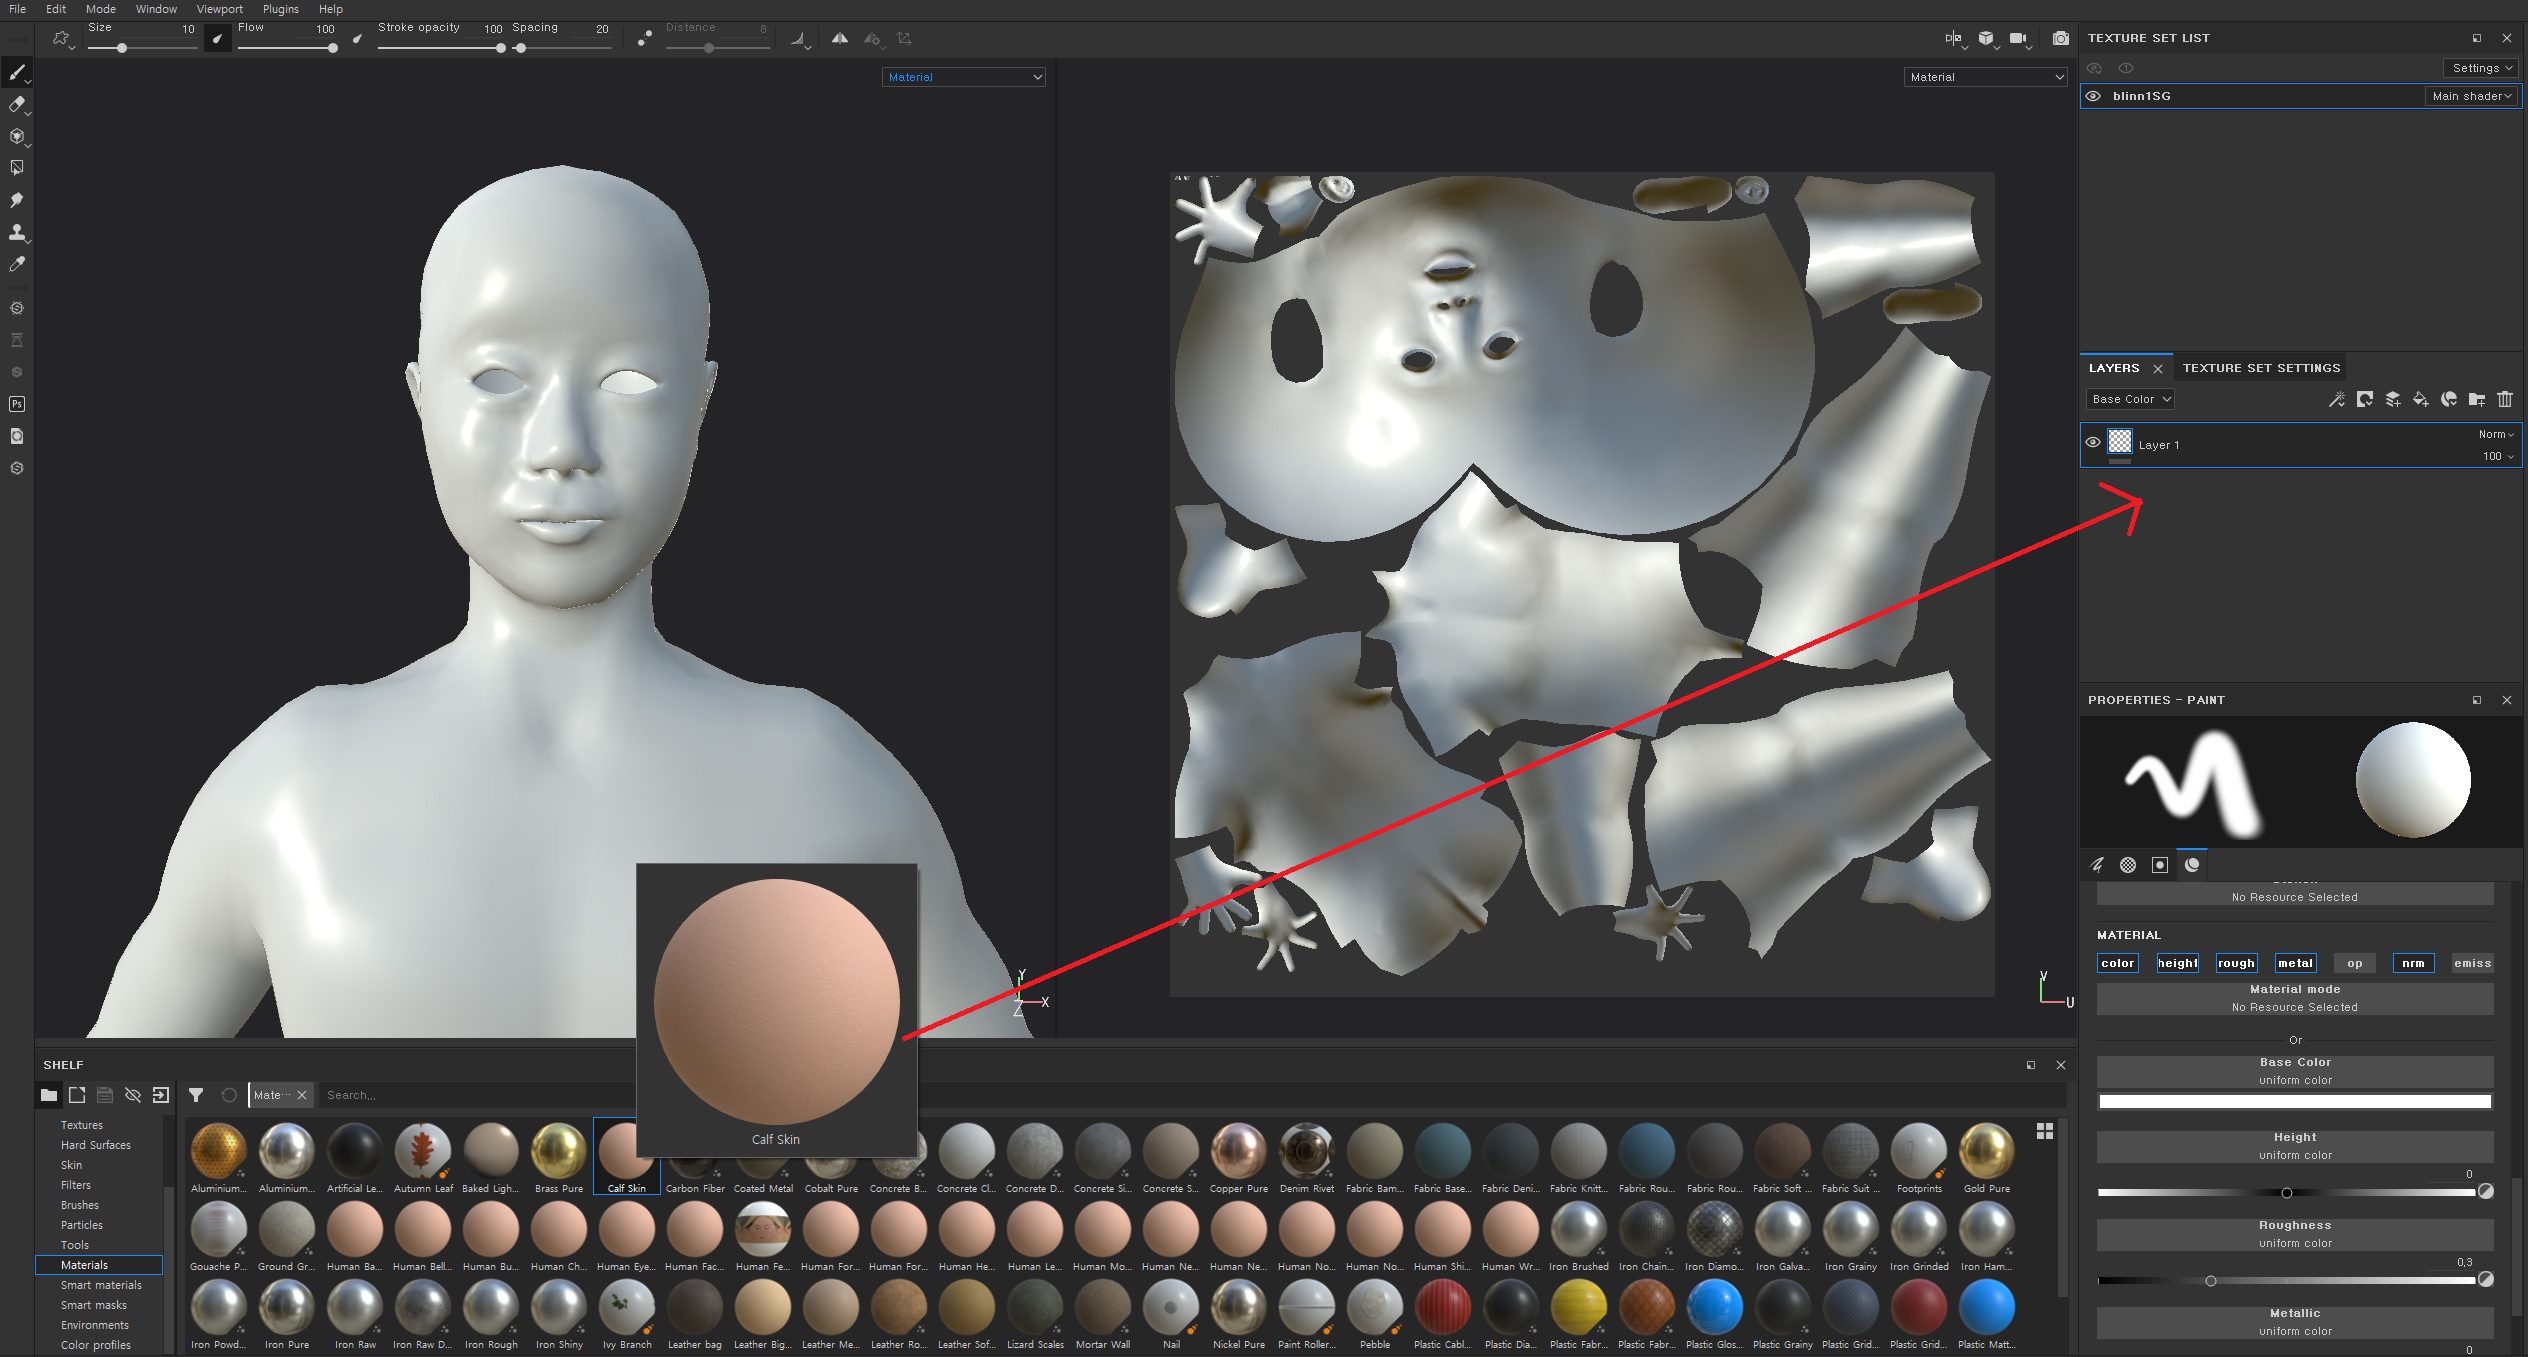Image resolution: width=2528 pixels, height=1357 pixels.
Task: Select the Clone stamp tool
Action: pyautogui.click(x=17, y=232)
